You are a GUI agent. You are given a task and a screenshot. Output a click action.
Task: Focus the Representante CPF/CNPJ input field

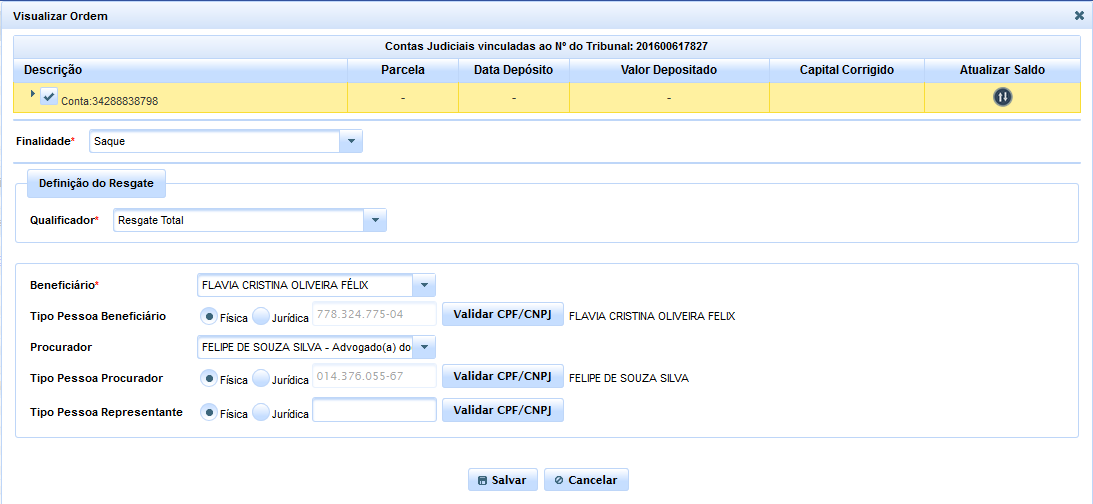click(374, 411)
